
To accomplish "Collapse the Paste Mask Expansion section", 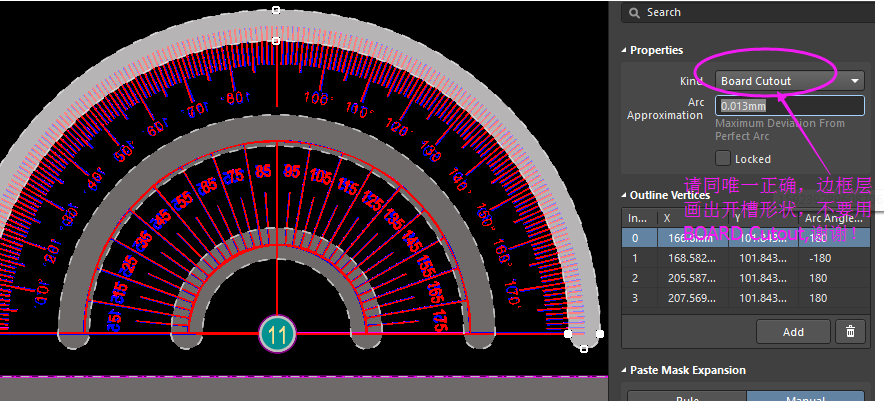I will [625, 370].
